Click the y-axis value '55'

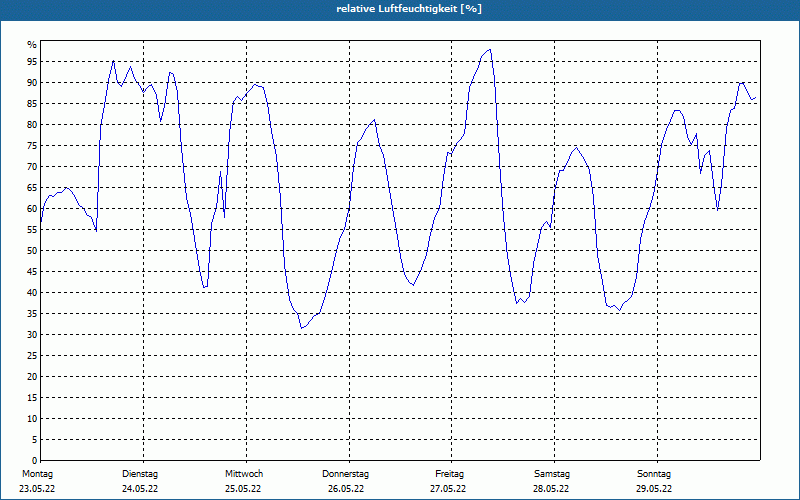tap(32, 230)
